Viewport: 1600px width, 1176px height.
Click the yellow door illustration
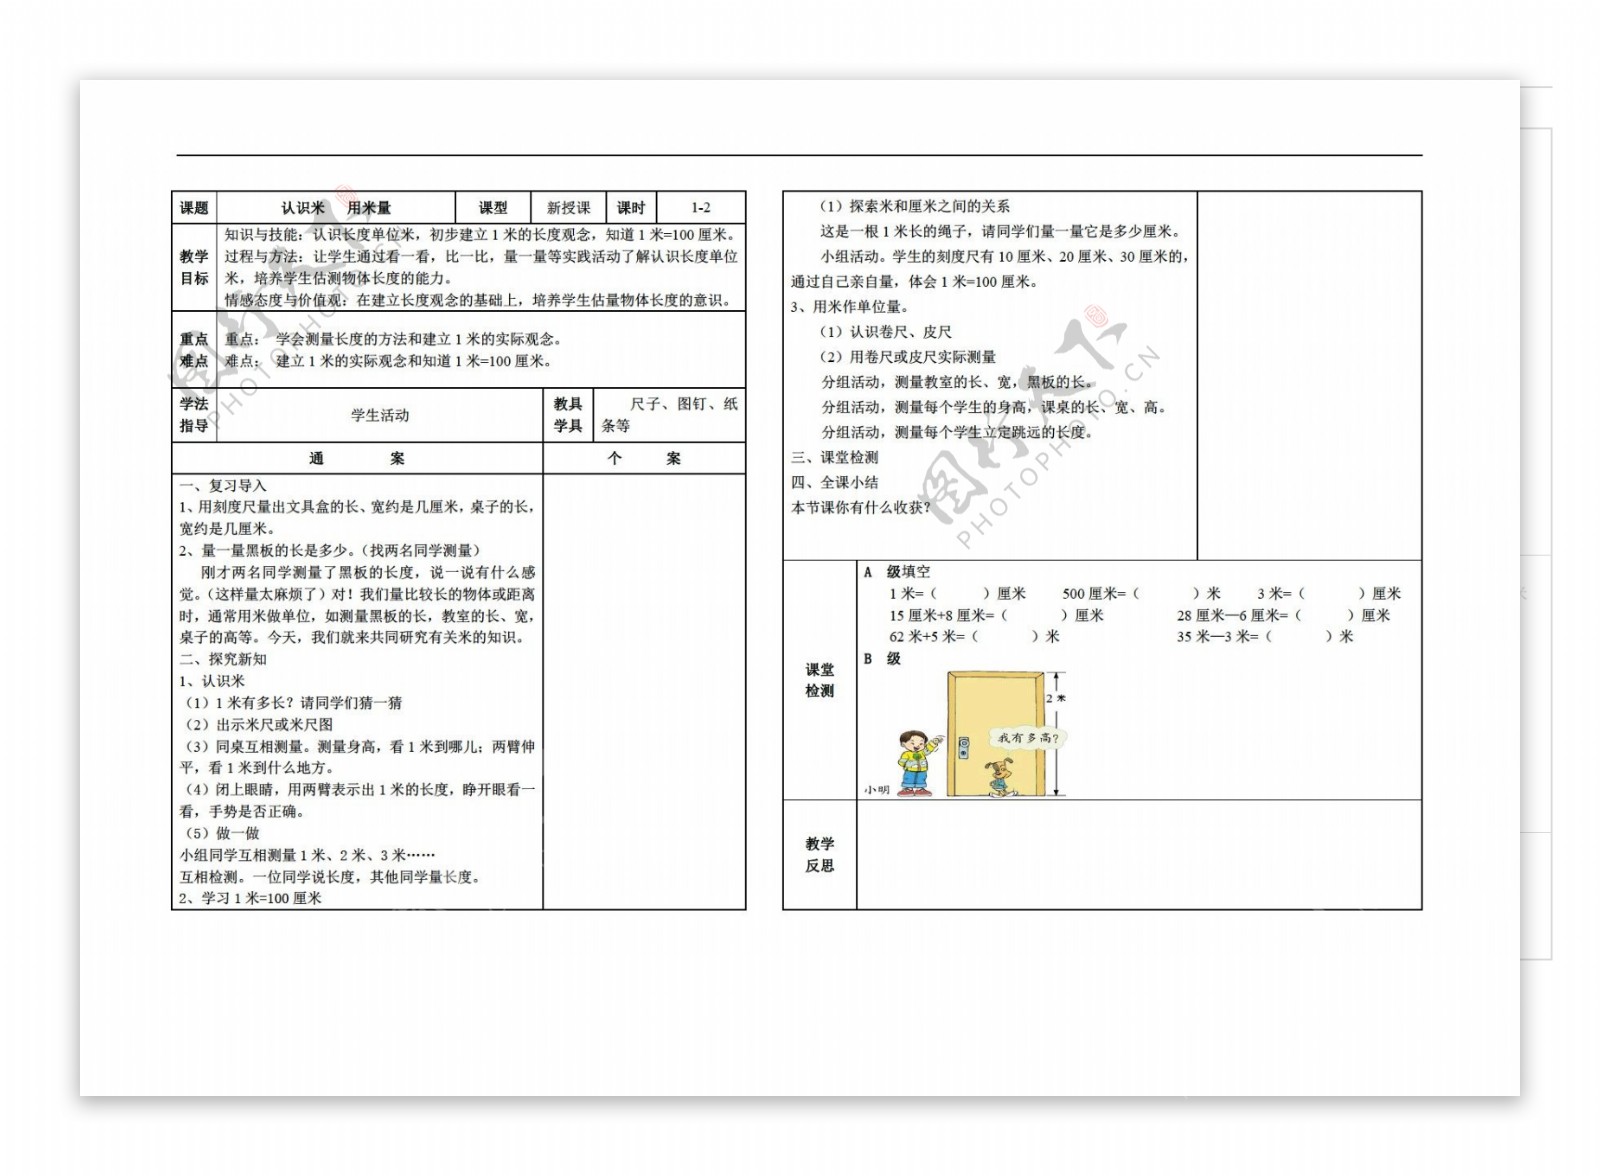pyautogui.click(x=994, y=734)
